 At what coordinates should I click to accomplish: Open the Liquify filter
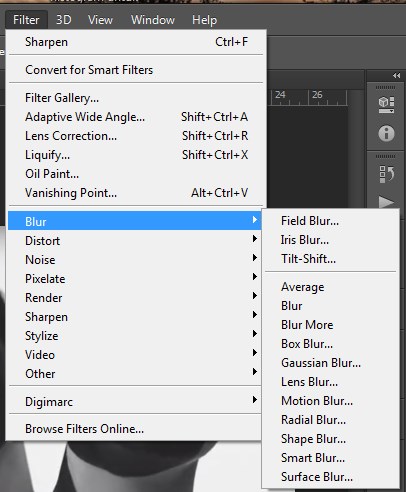click(136, 155)
